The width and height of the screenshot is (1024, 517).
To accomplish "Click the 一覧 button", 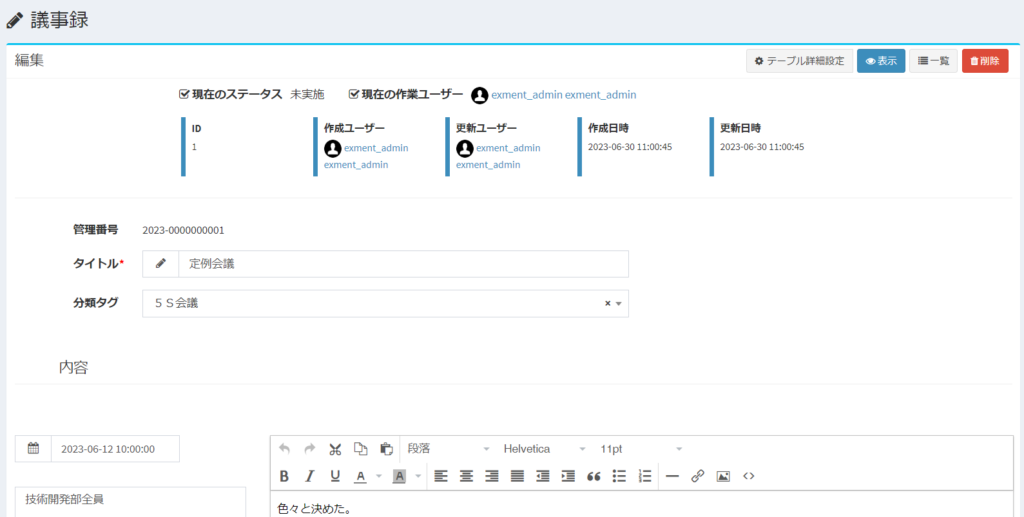I will point(933,61).
